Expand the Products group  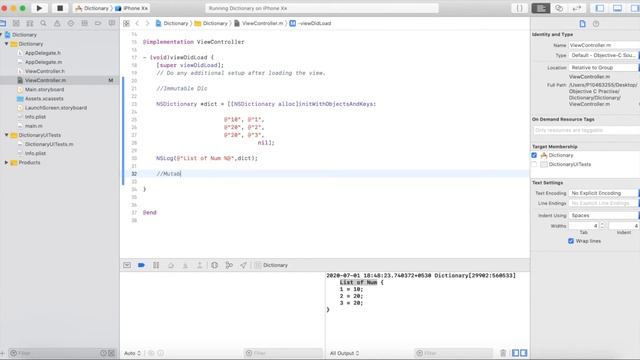[x=7, y=162]
